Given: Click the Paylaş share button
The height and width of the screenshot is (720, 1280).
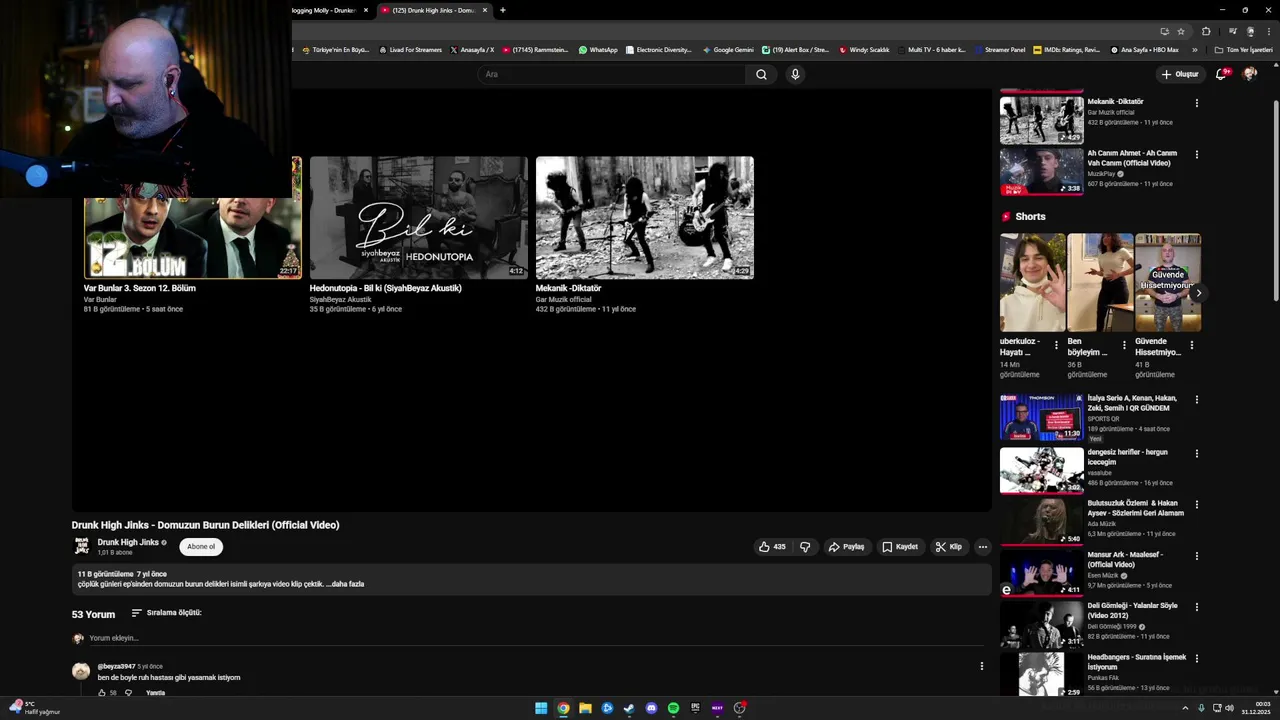Looking at the screenshot, I should coord(846,547).
